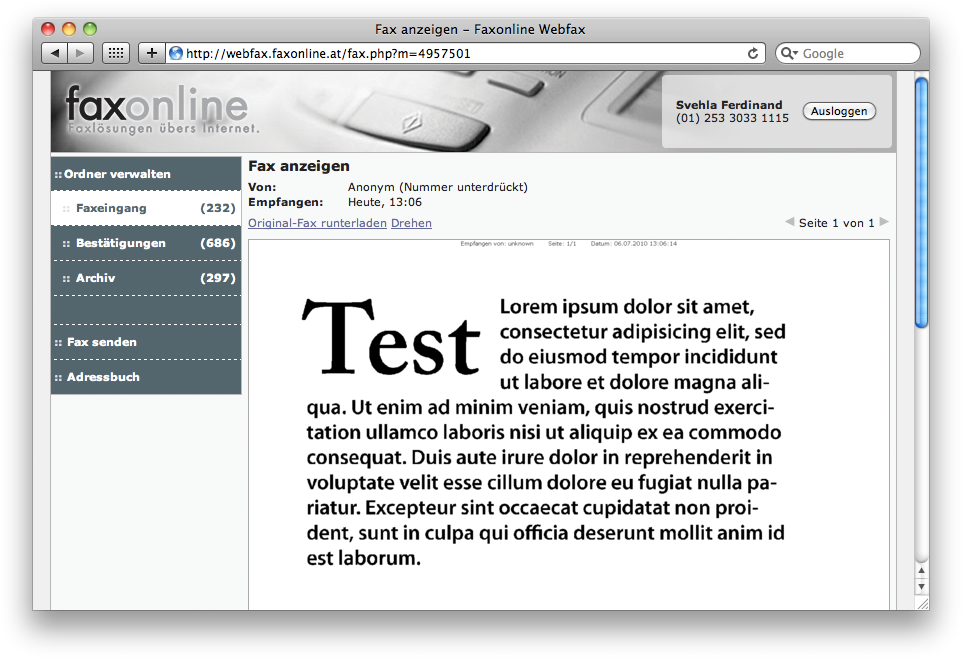Click the address bar URL field
The width and height of the screenshot is (962, 658).
tap(465, 53)
